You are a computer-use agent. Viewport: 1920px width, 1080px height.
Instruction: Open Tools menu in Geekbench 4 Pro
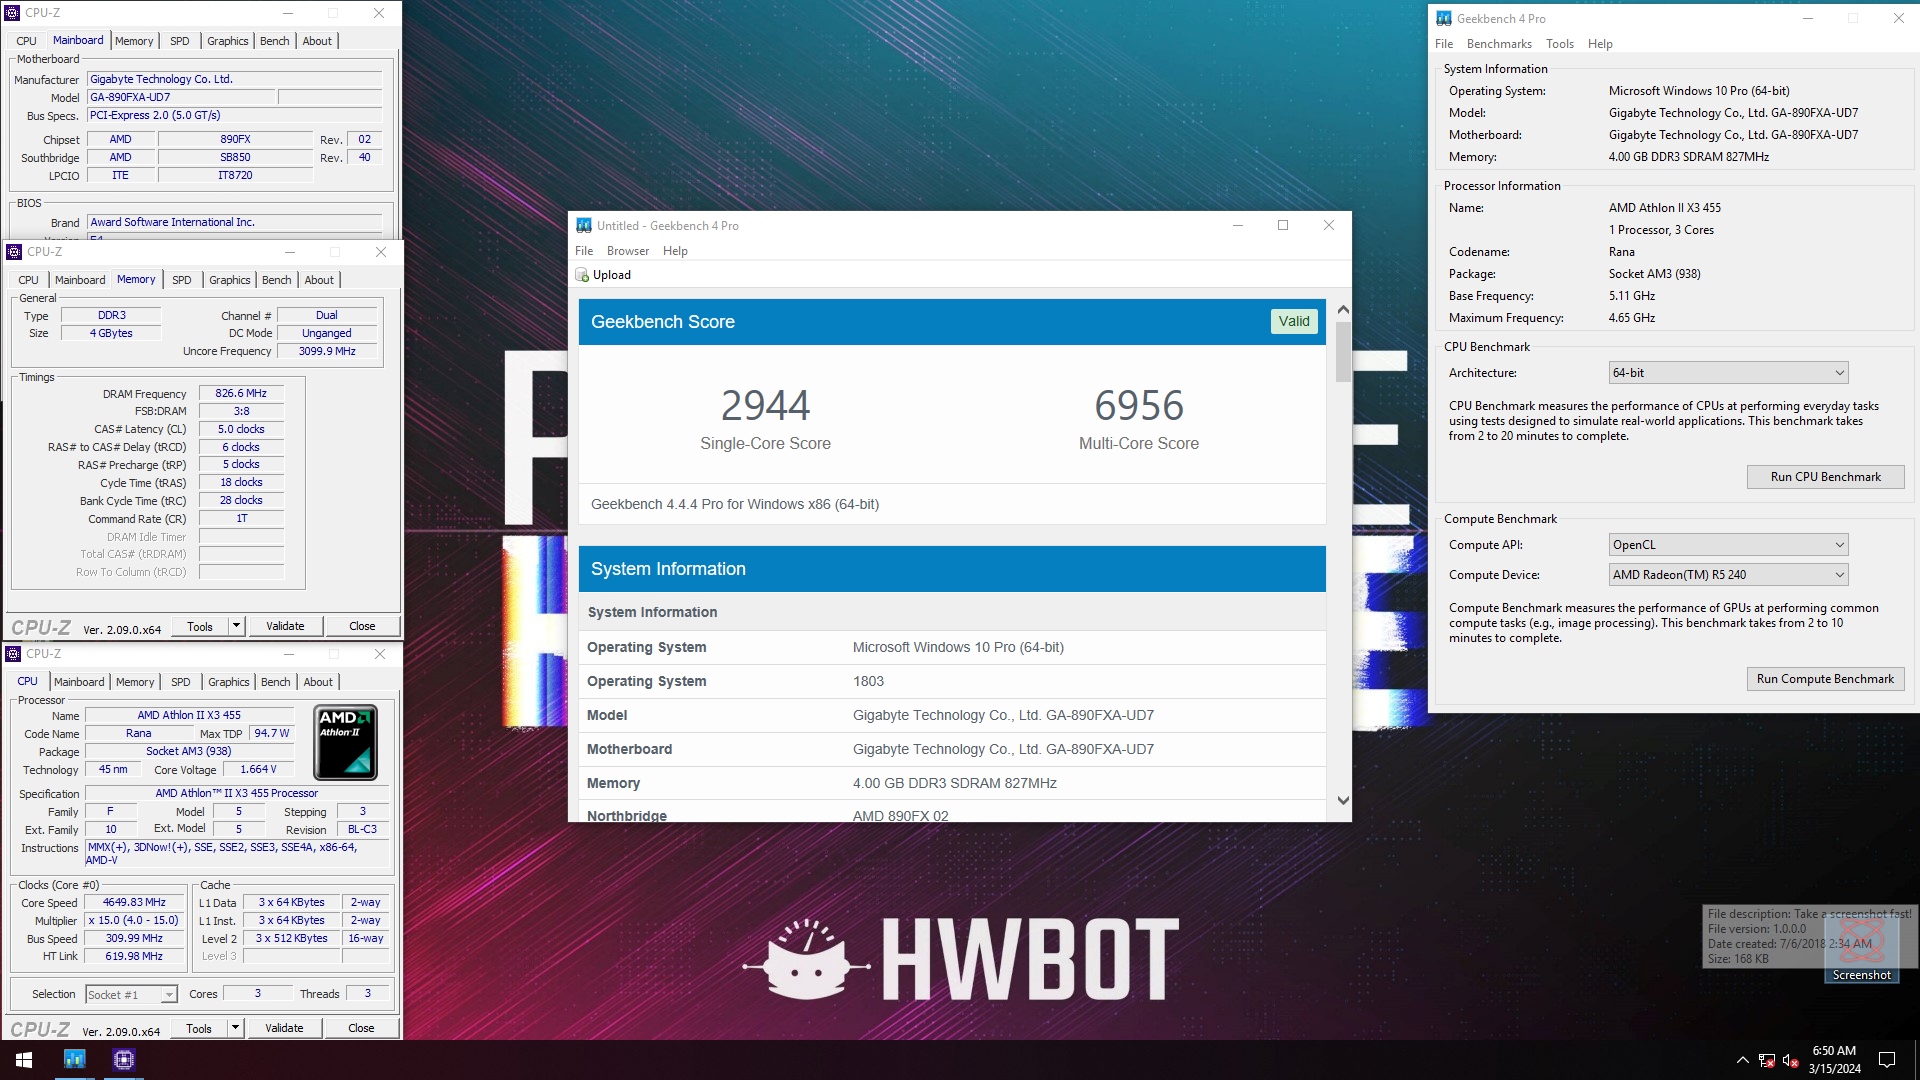click(1560, 44)
